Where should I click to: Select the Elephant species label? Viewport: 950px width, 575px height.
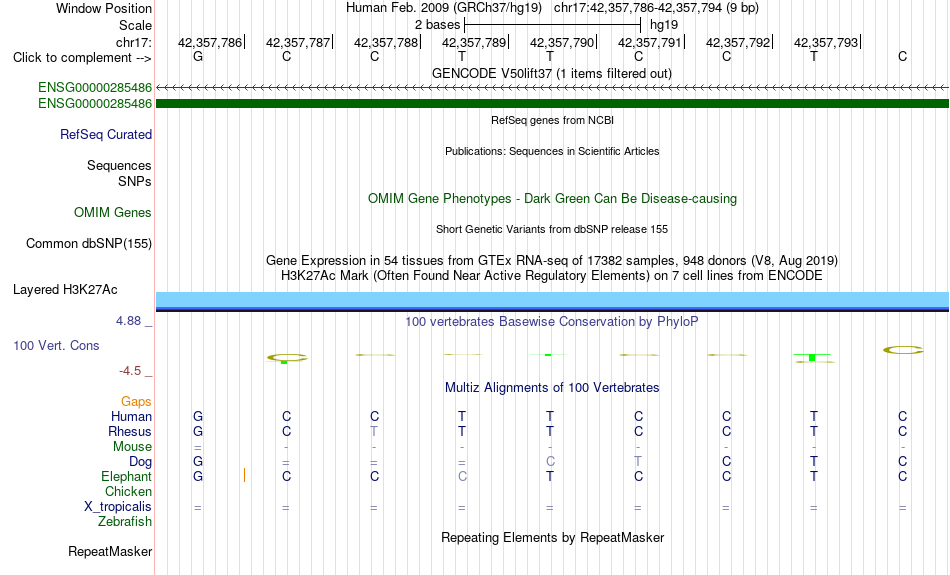tap(126, 477)
